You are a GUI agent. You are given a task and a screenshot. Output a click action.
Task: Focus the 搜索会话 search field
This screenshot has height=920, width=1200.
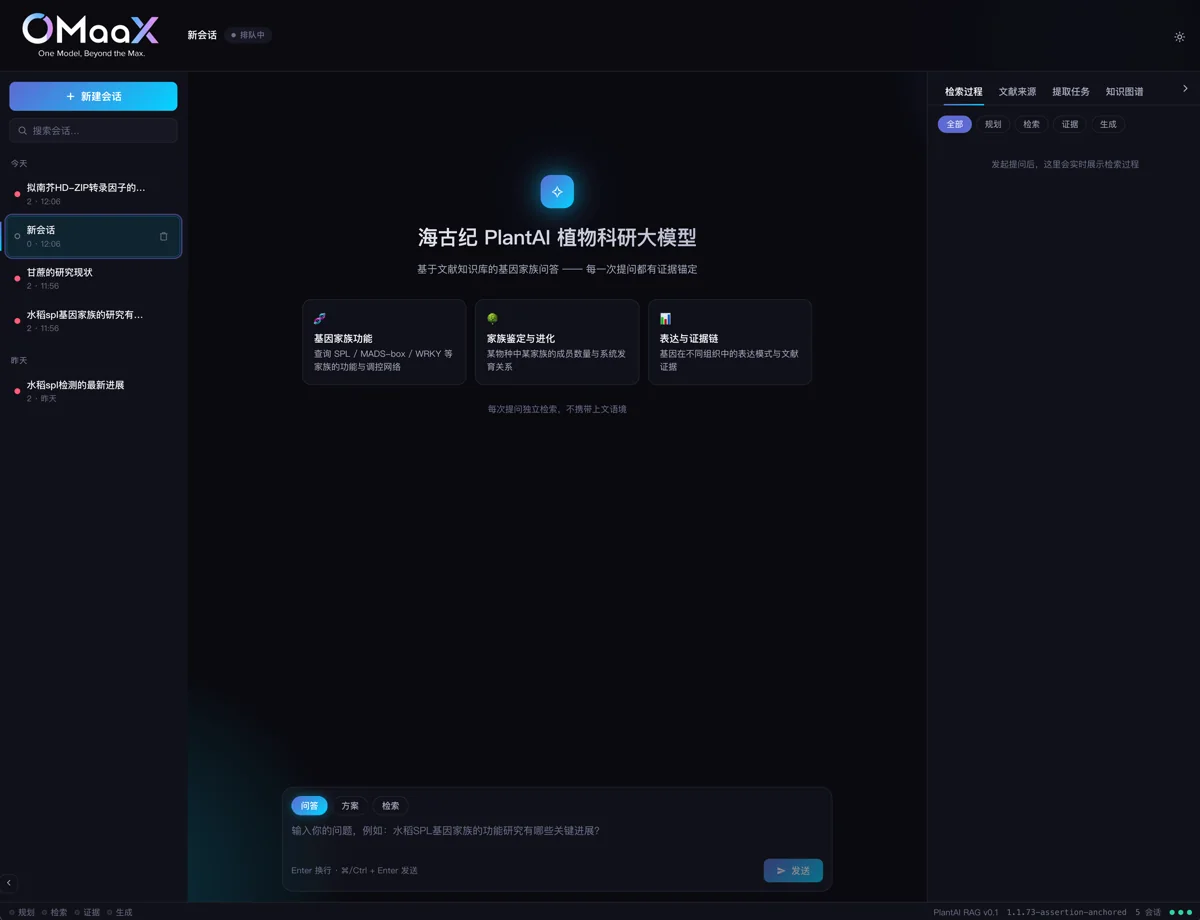94,131
